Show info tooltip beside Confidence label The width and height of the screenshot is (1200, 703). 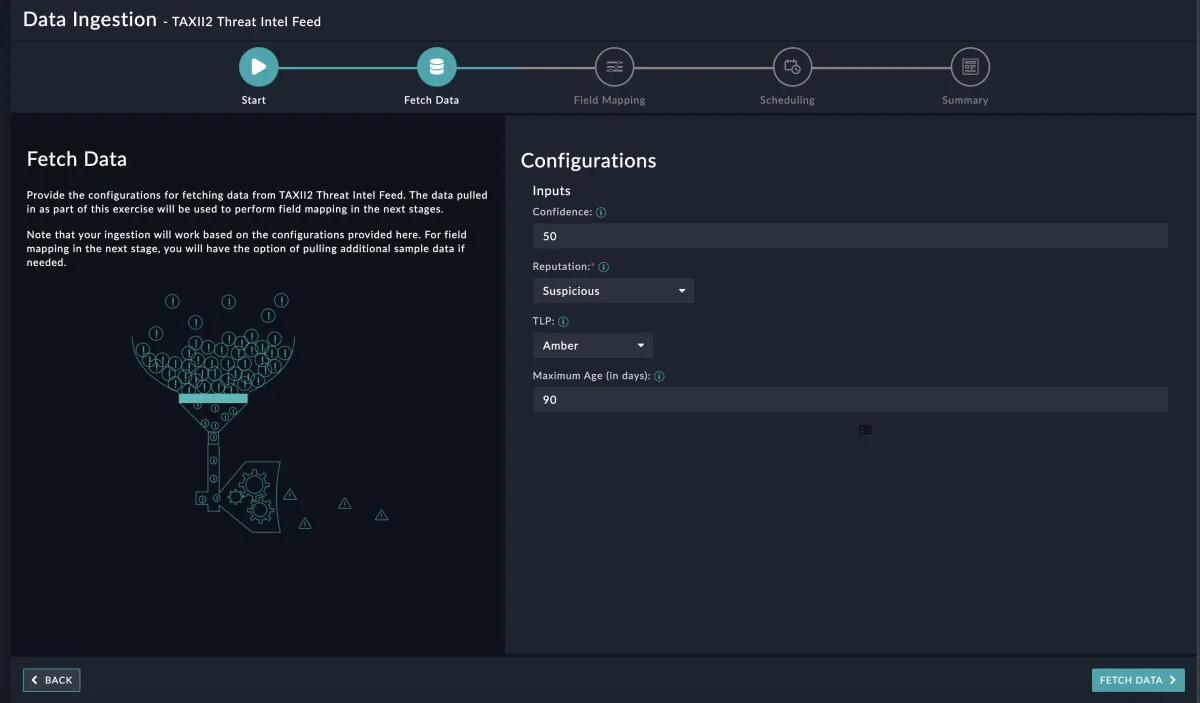601,212
